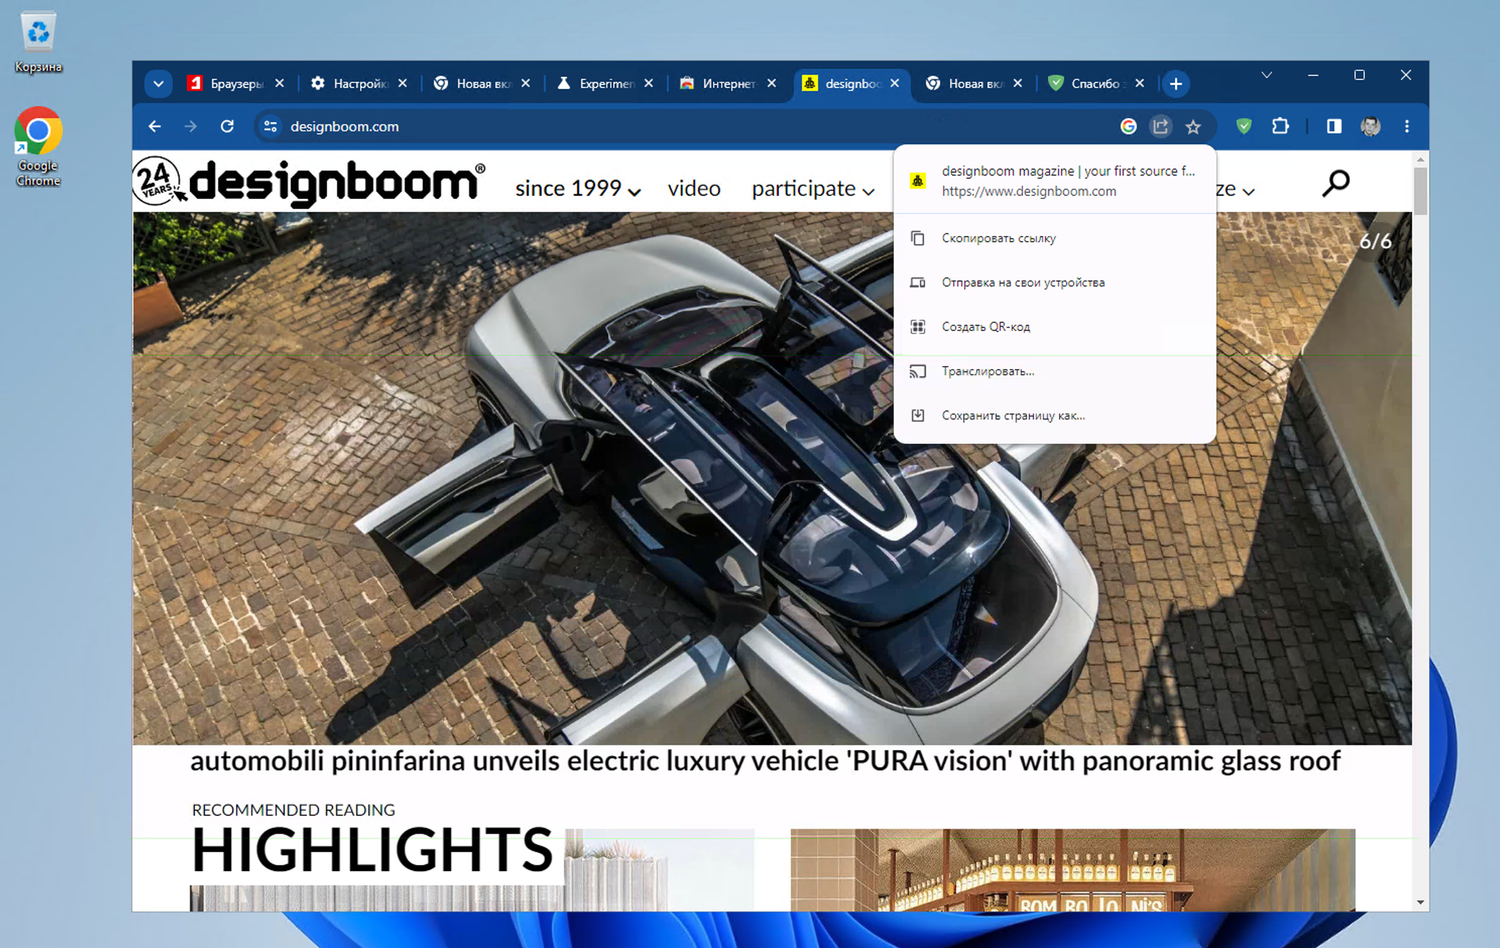The width and height of the screenshot is (1500, 948).
Task: Launch the Google Chrome desktop shortcut
Action: (x=38, y=146)
